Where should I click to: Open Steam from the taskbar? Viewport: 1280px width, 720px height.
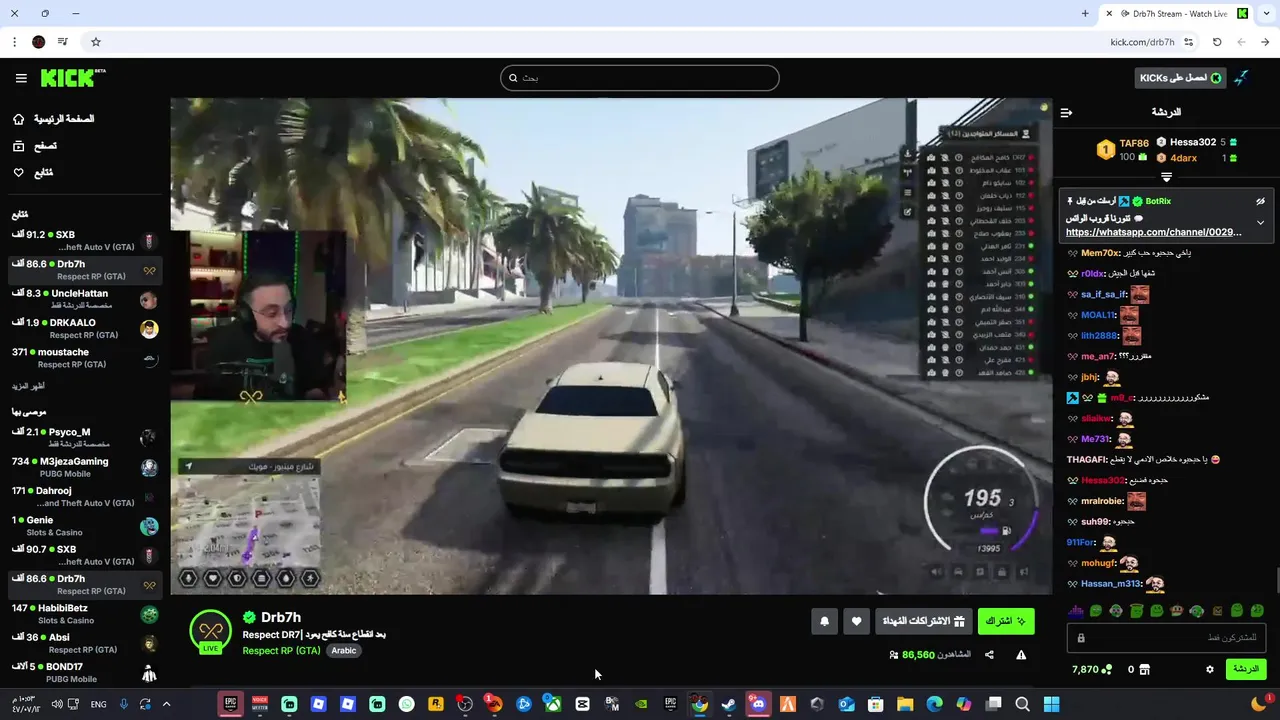[729, 704]
